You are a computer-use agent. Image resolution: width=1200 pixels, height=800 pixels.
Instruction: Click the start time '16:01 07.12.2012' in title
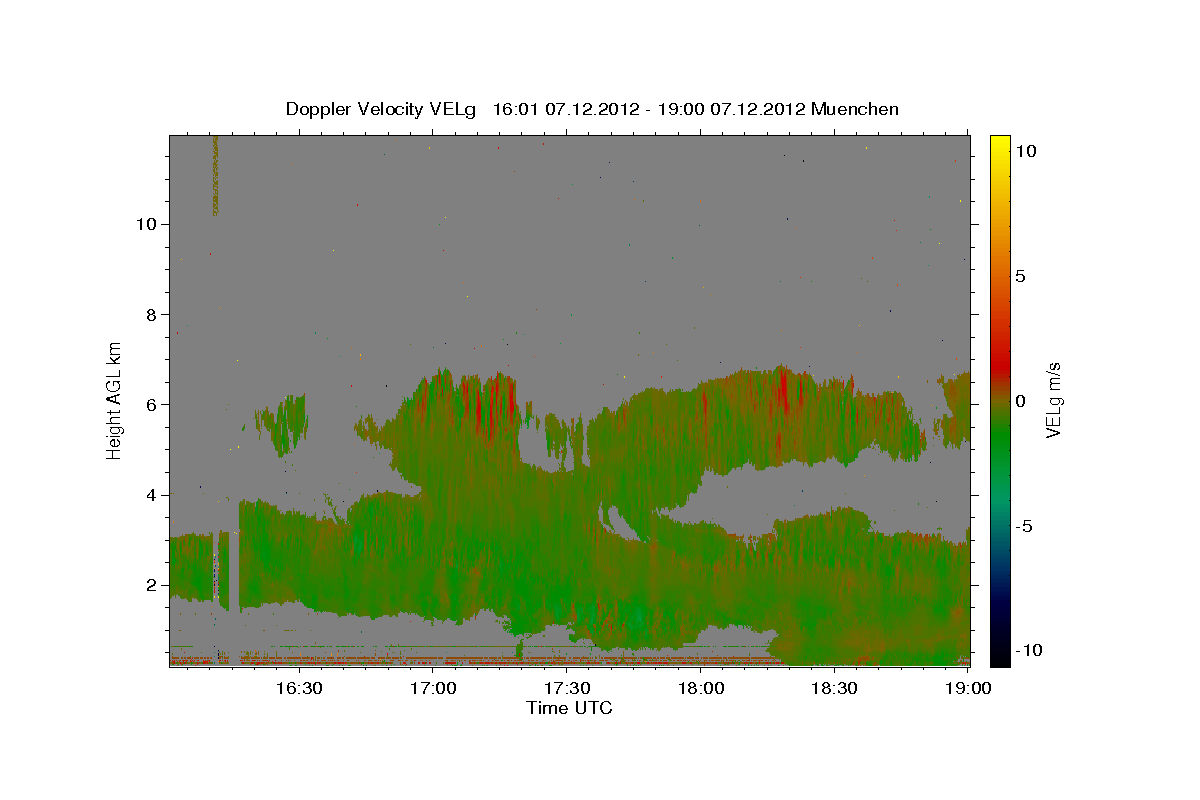click(564, 109)
